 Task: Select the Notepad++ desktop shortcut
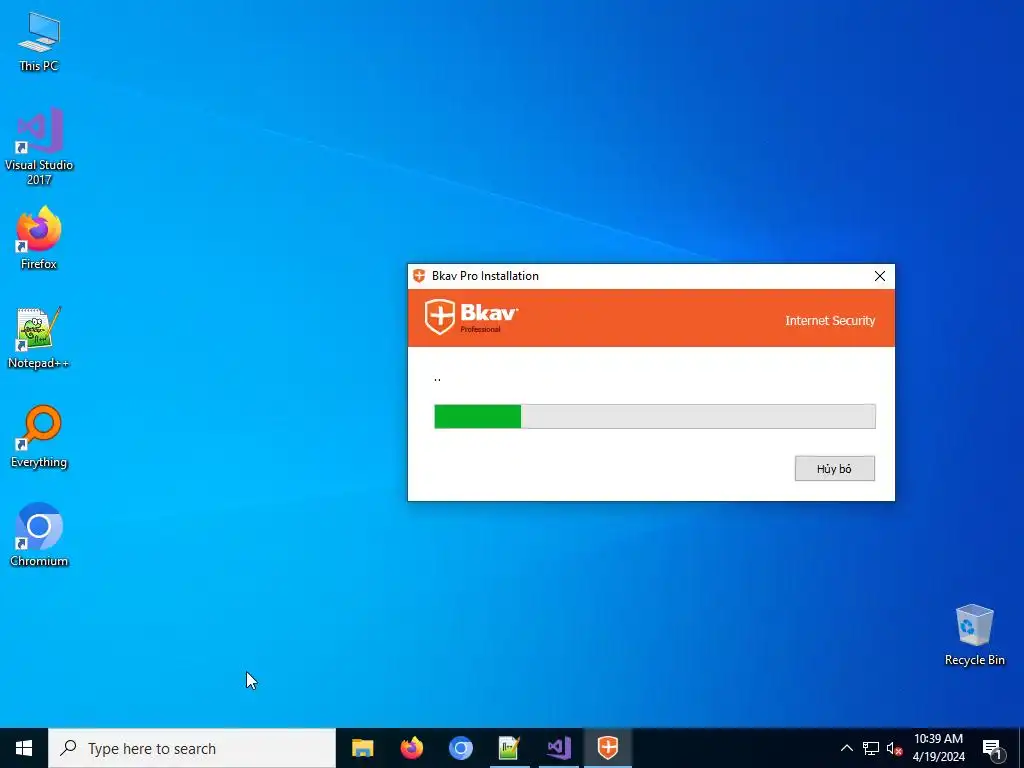[x=39, y=337]
